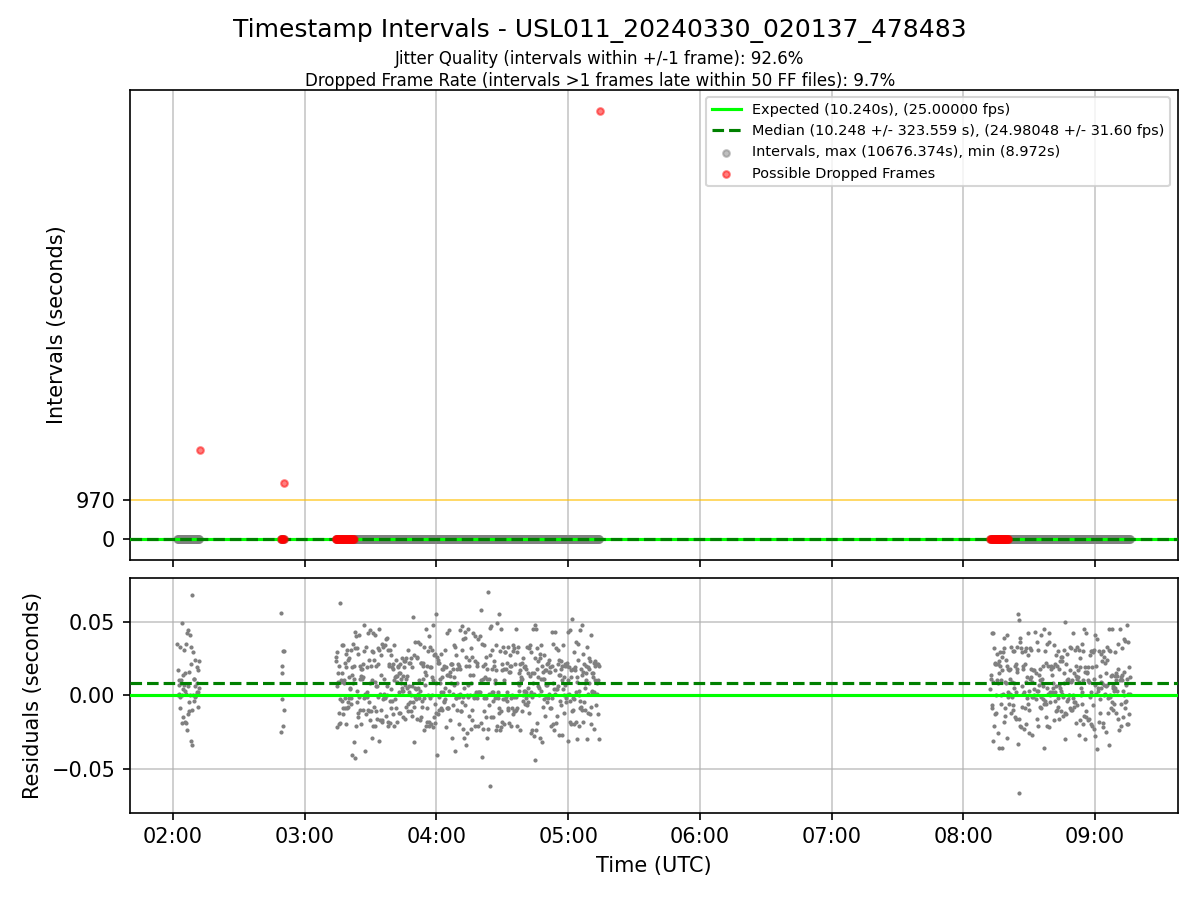Click legend entry "Expected (10.240s), (25.00000 fps)"

click(x=881, y=109)
